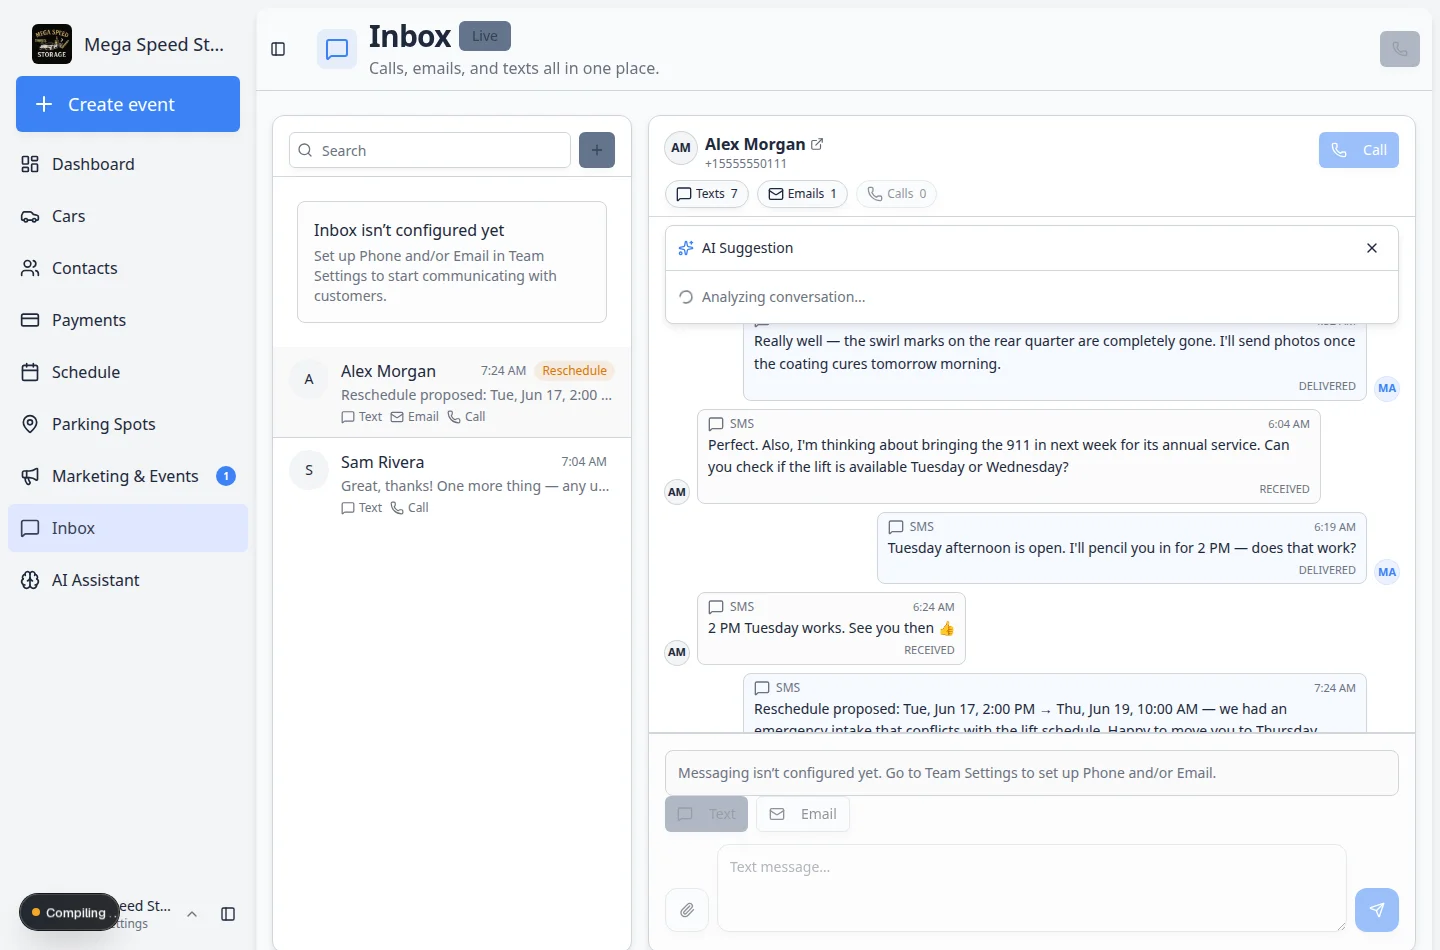Go to Contacts page
This screenshot has width=1440, height=950.
[128, 268]
